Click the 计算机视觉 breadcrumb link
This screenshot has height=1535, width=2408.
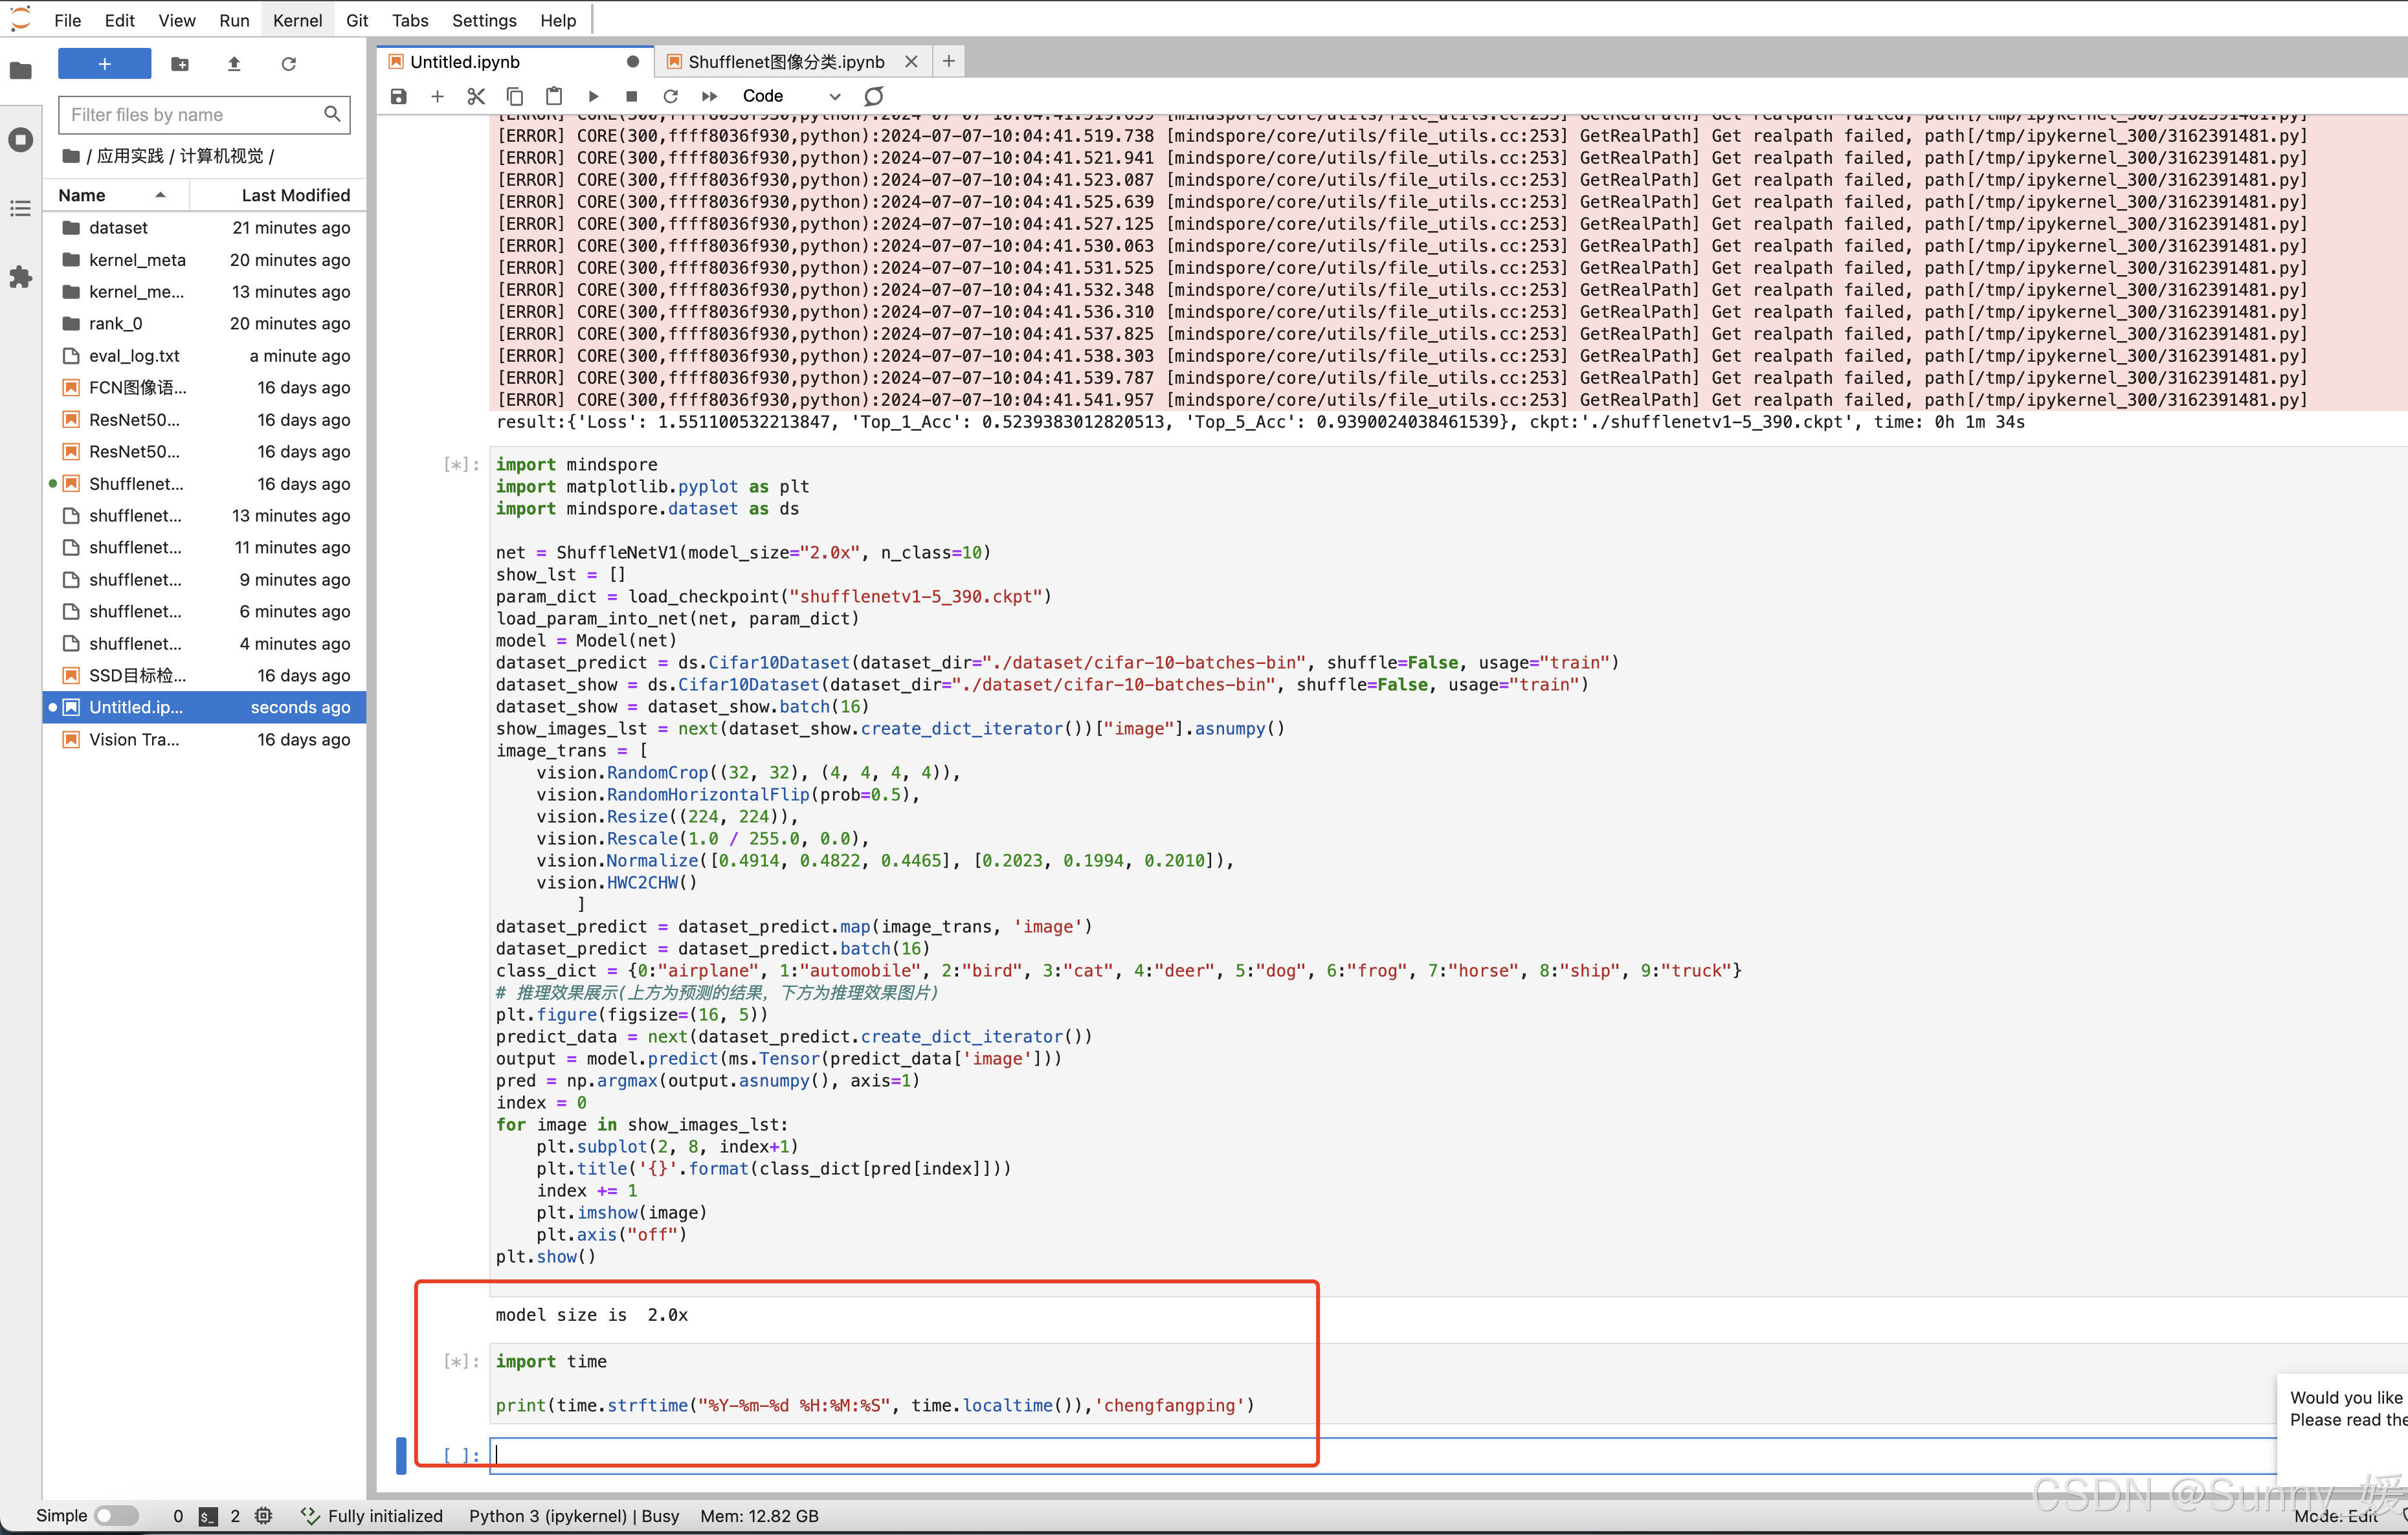click(x=222, y=156)
